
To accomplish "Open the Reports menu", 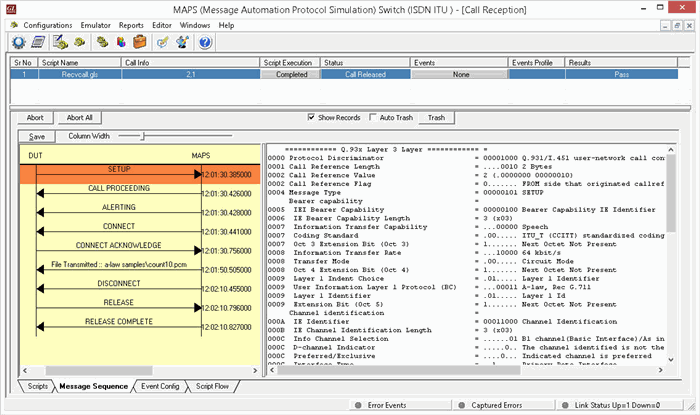I will tap(131, 25).
